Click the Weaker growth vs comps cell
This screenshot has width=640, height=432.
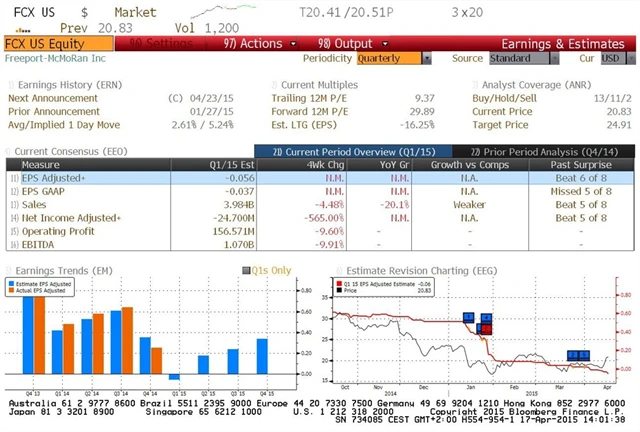(470, 205)
